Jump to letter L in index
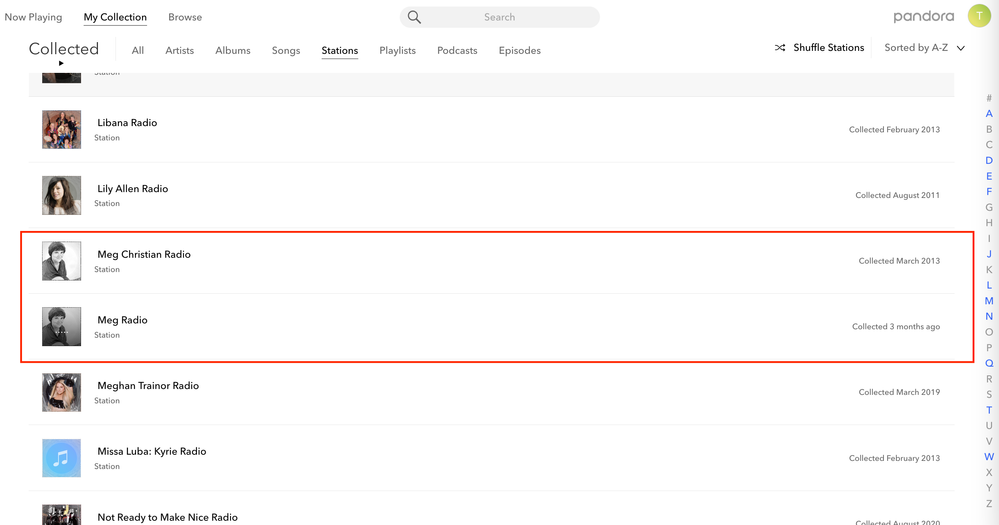 click(989, 285)
